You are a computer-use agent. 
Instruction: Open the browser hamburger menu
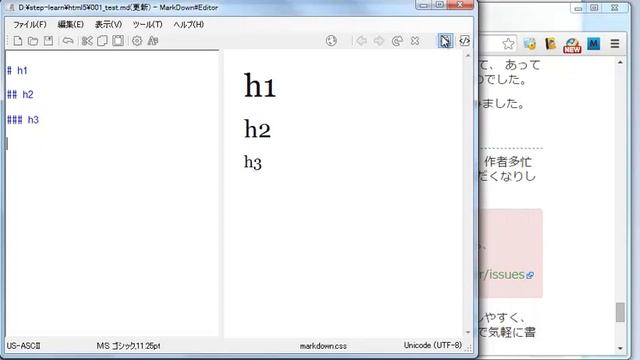click(615, 44)
